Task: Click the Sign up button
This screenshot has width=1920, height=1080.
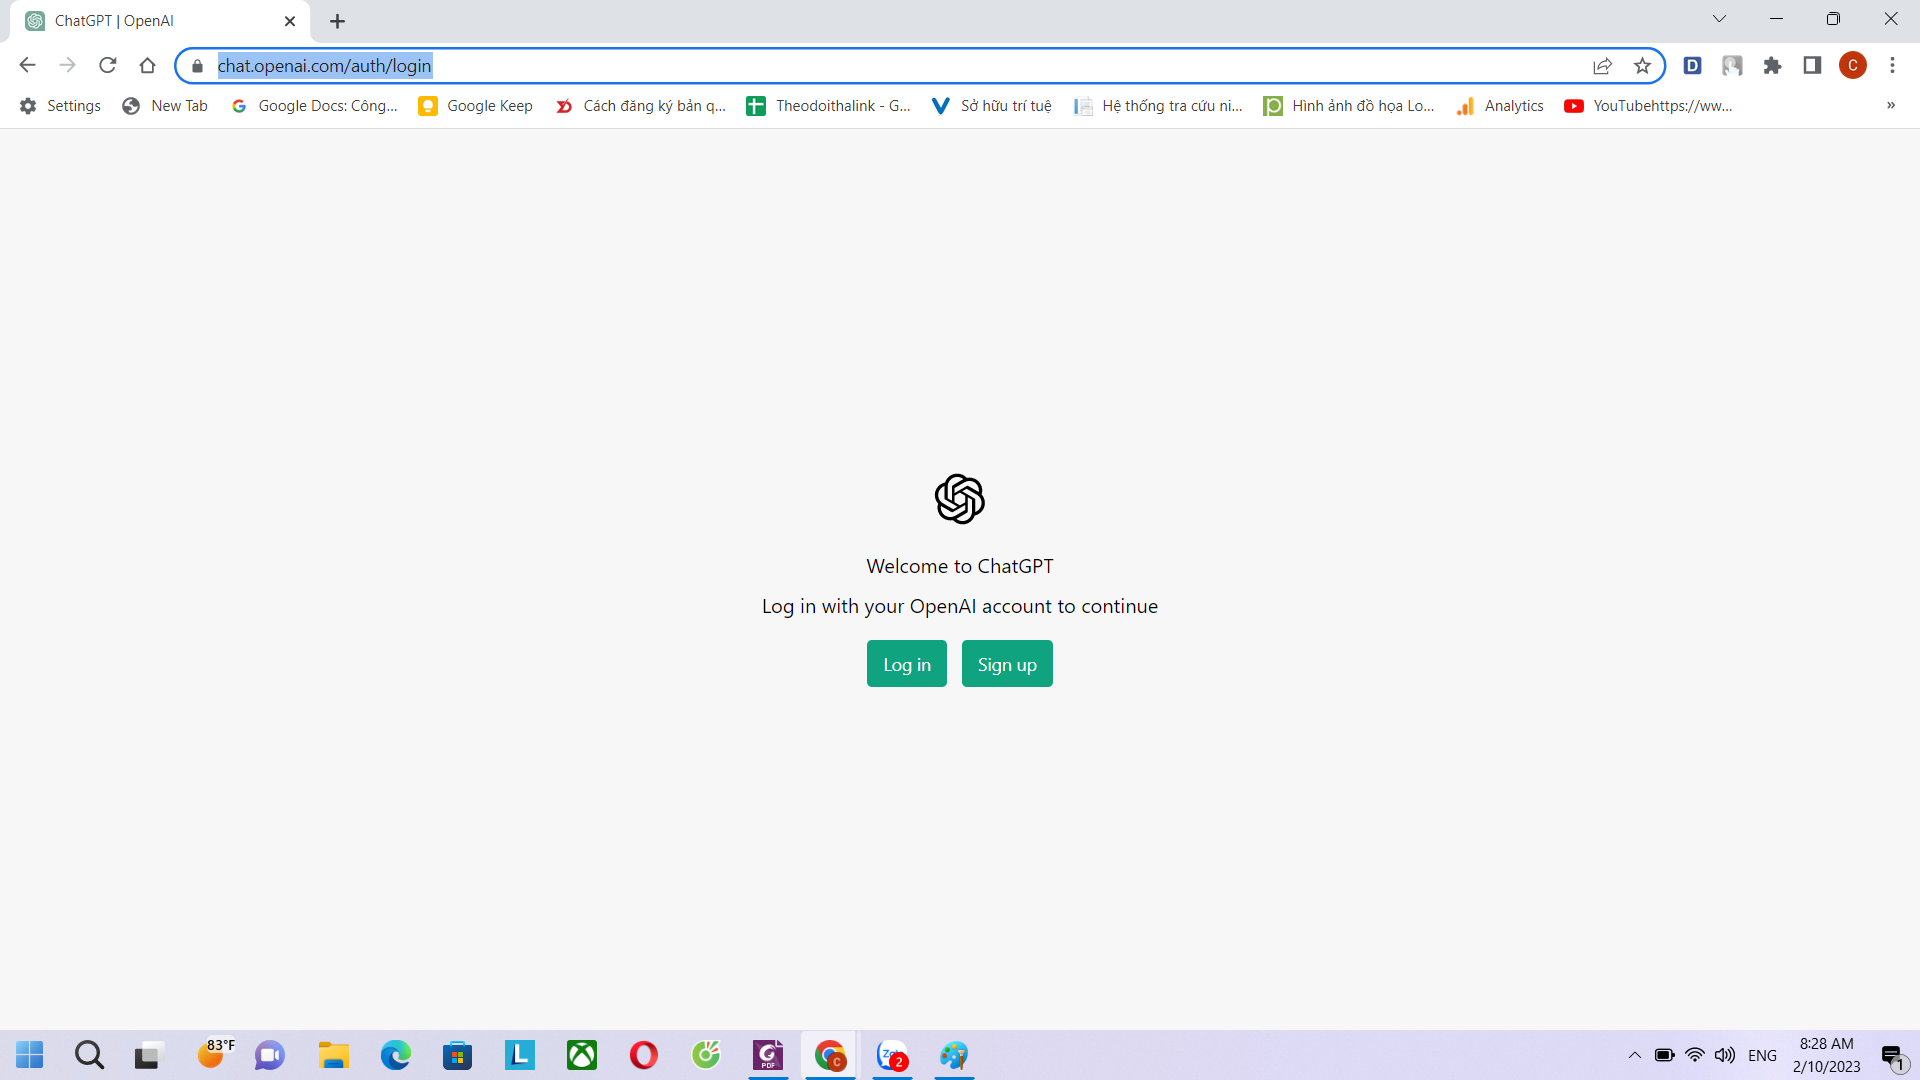Action: 1007,664
